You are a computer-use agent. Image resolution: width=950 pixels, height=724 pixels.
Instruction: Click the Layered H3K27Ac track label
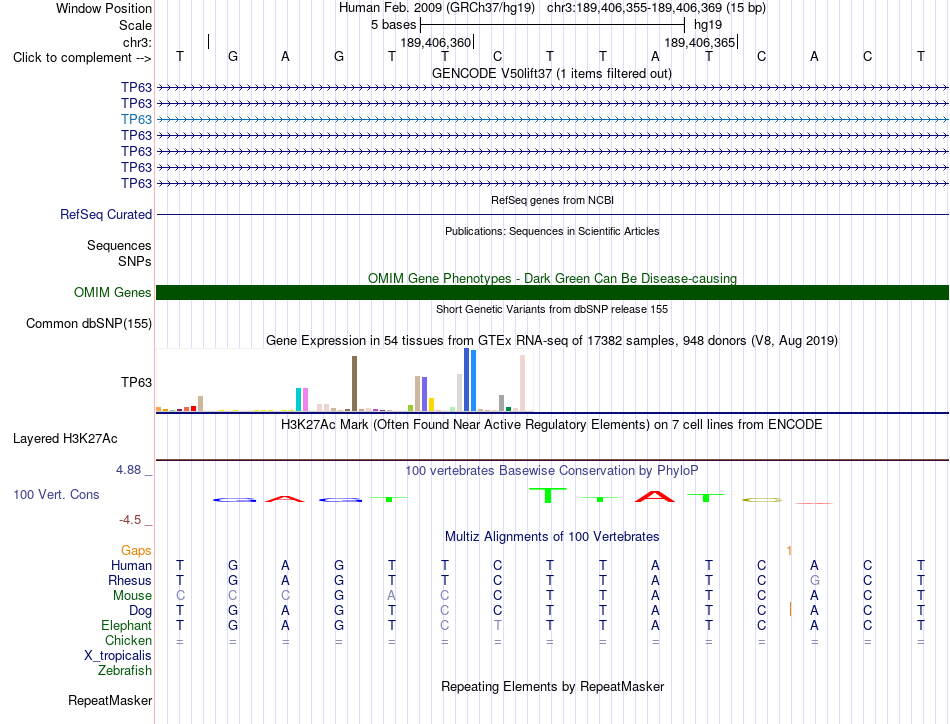click(x=65, y=439)
